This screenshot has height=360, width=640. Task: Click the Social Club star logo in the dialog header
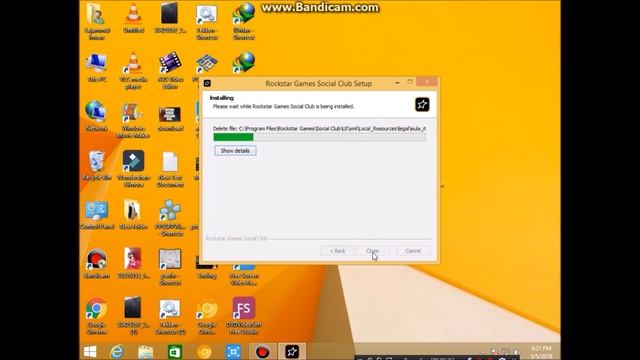point(422,104)
